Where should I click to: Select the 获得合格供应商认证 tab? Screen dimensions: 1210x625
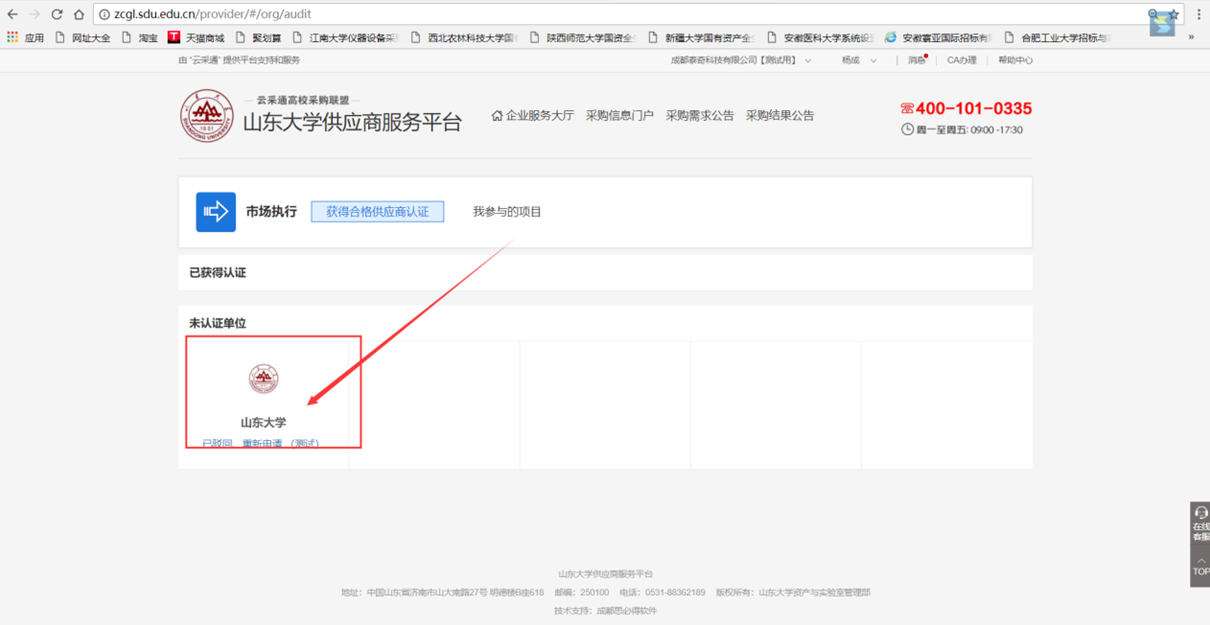(x=377, y=212)
